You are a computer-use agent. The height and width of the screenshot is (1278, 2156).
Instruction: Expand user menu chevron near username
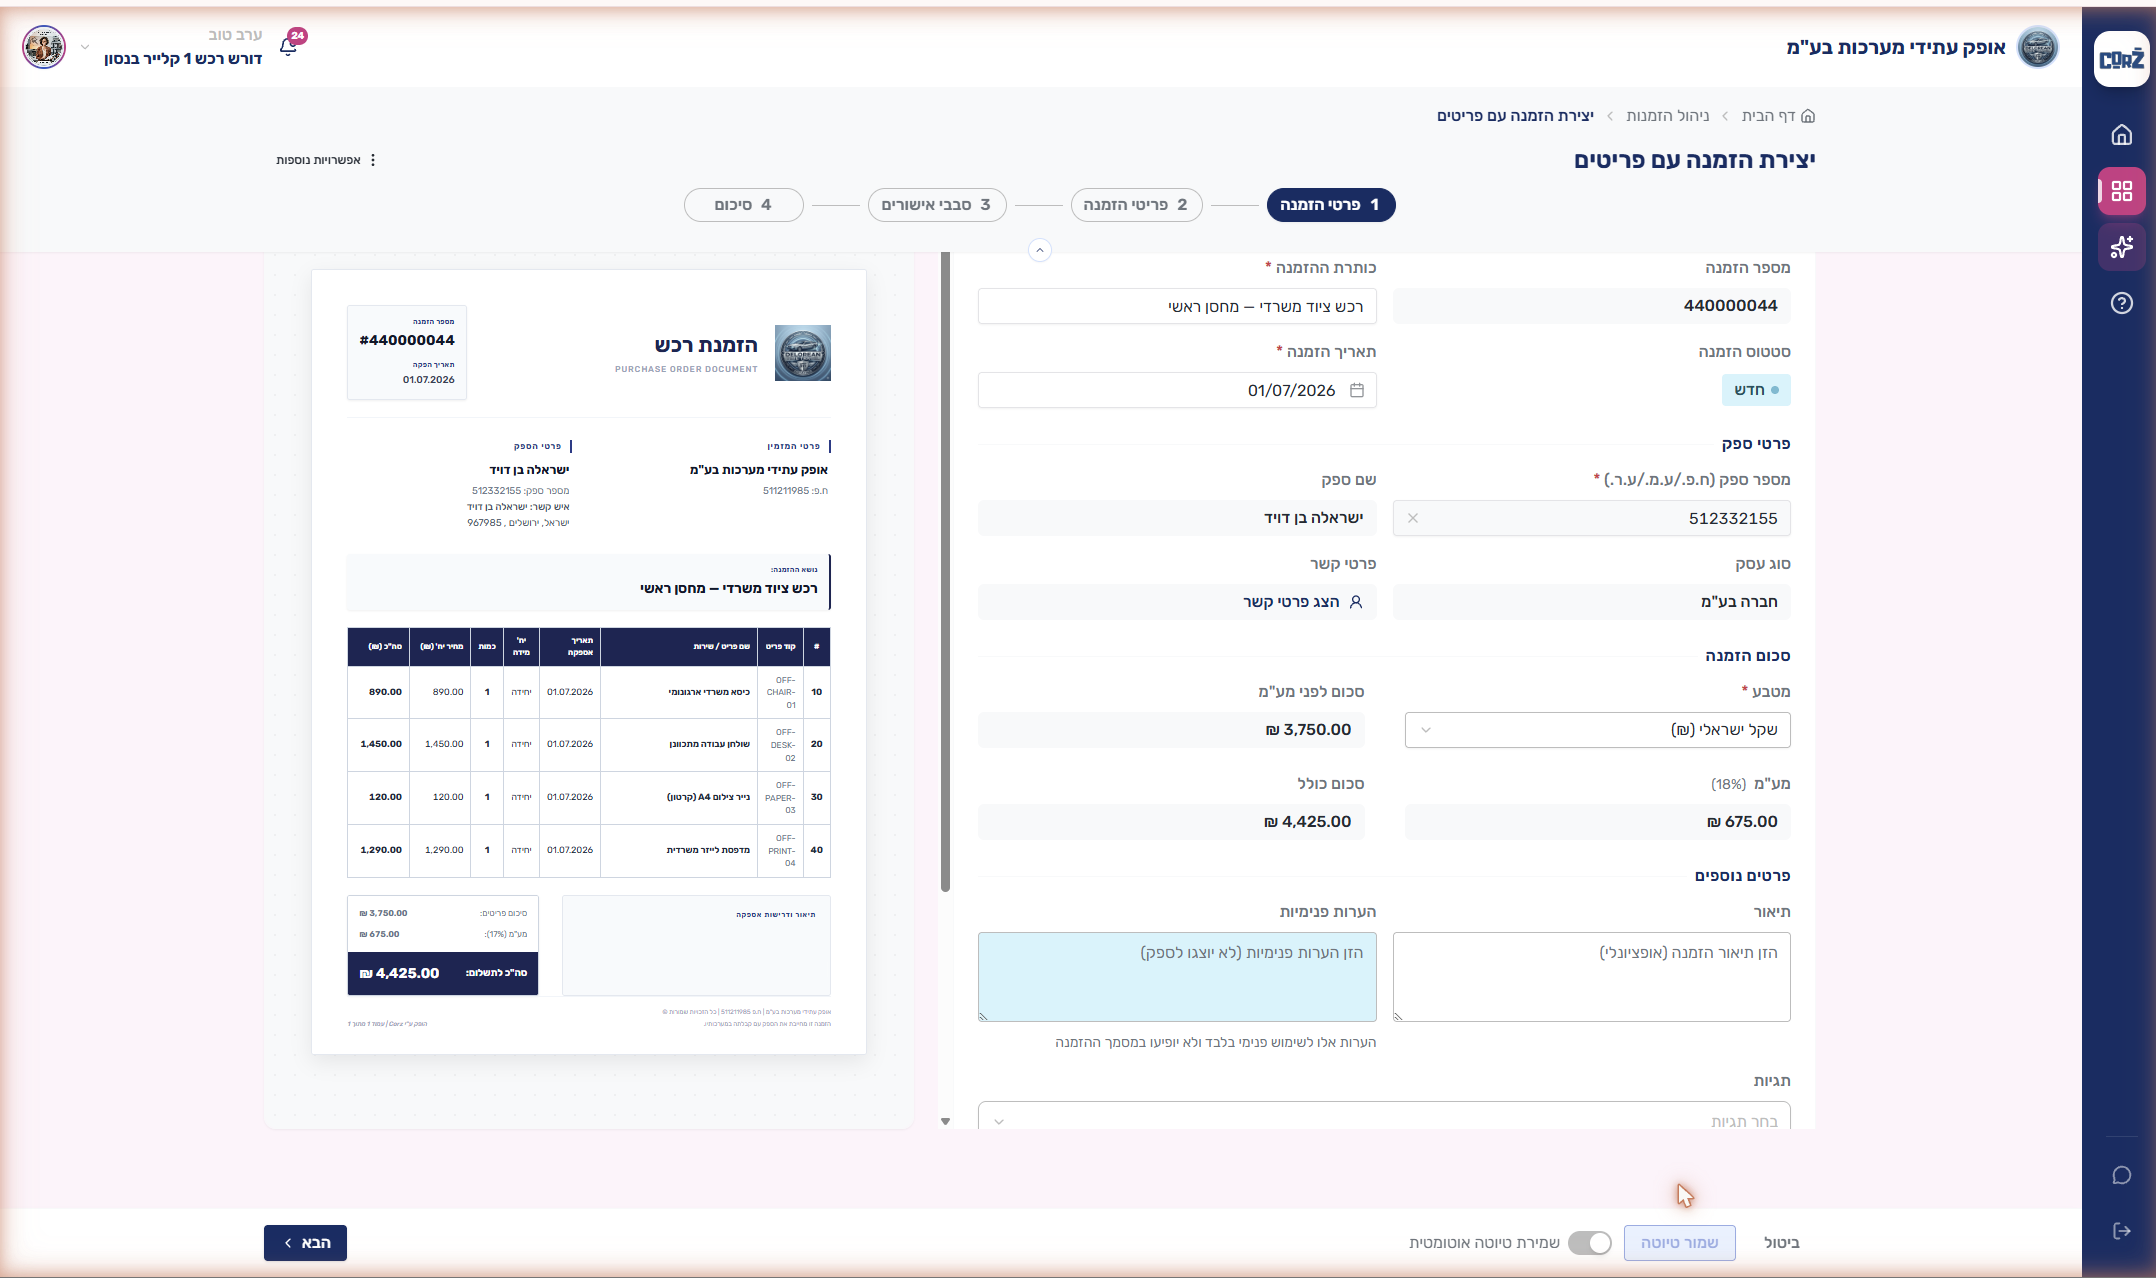click(85, 47)
